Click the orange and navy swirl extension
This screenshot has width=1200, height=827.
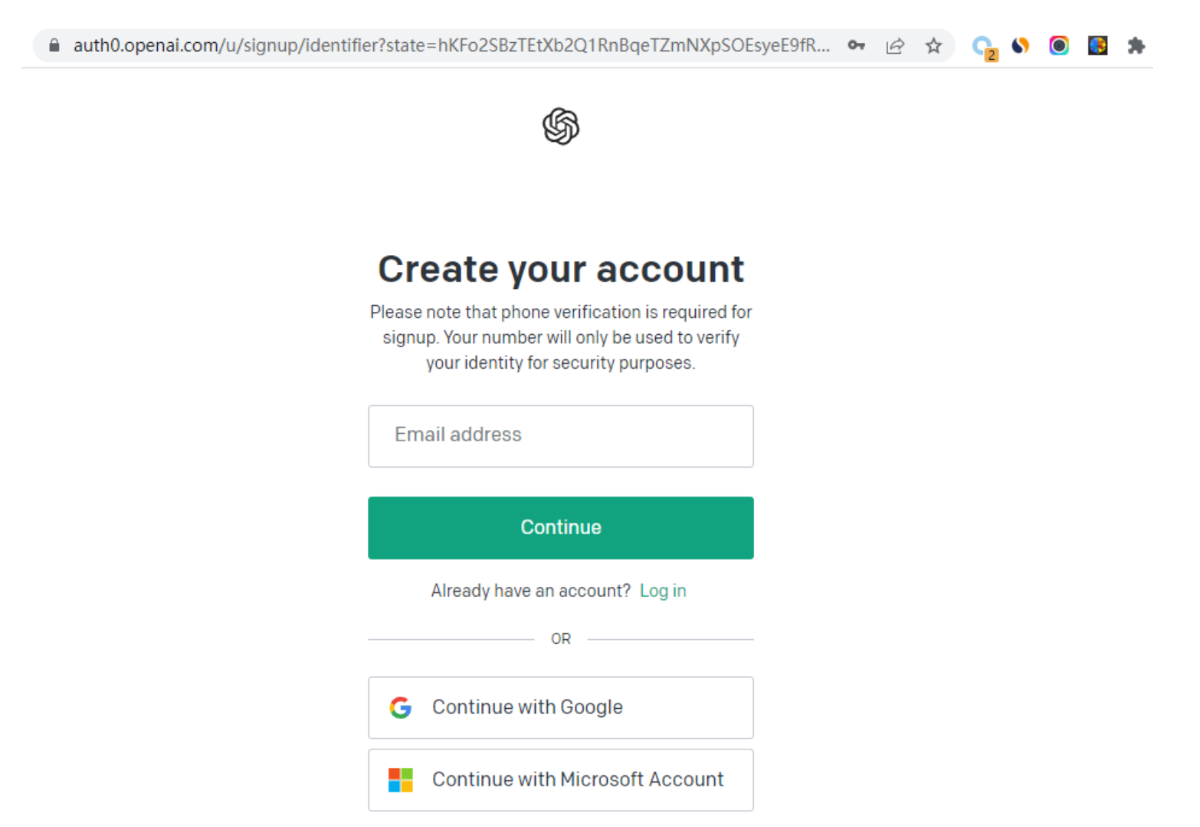(1021, 45)
